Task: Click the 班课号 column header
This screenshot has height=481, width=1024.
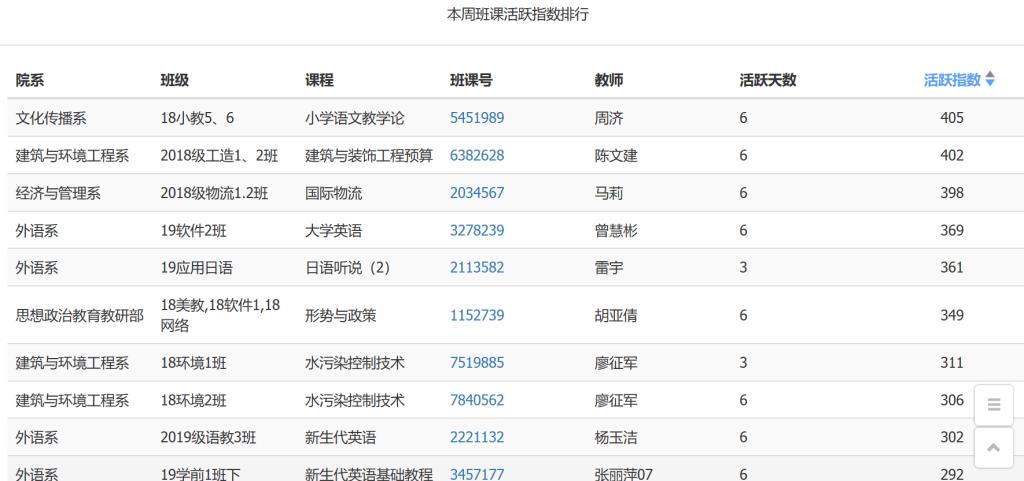Action: (471, 80)
